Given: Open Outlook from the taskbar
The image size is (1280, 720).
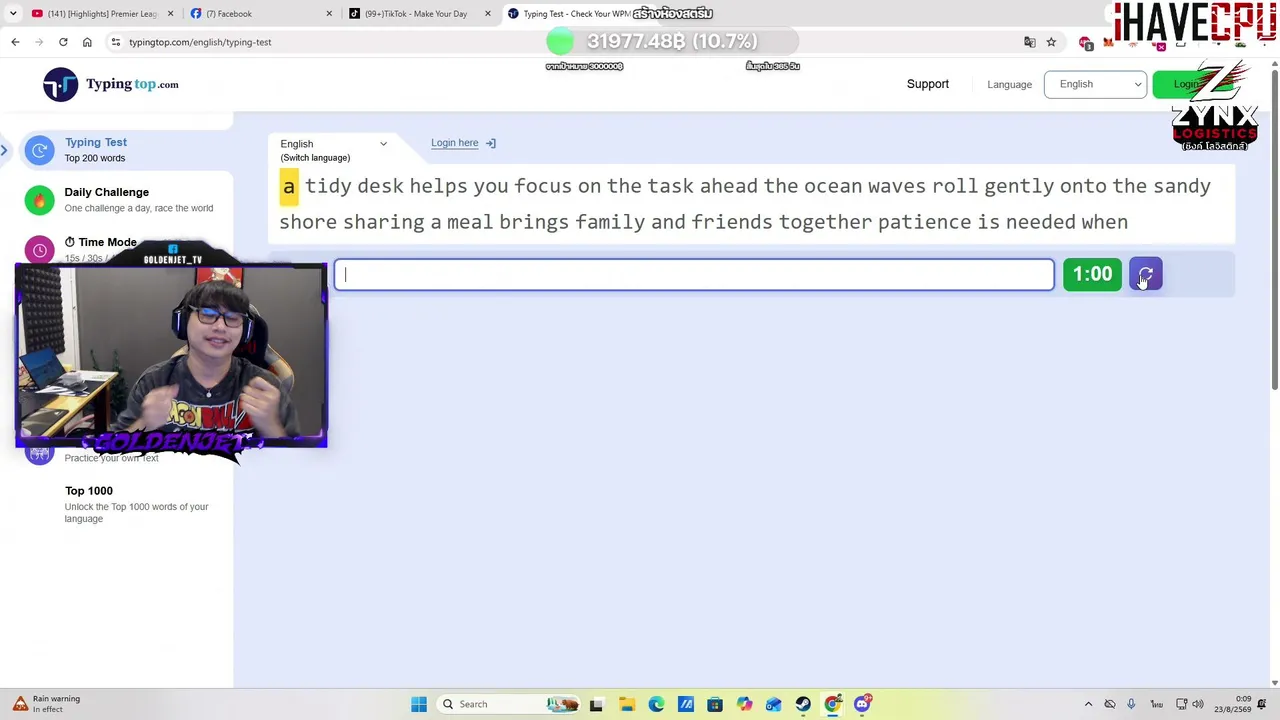Looking at the screenshot, I should (x=774, y=704).
